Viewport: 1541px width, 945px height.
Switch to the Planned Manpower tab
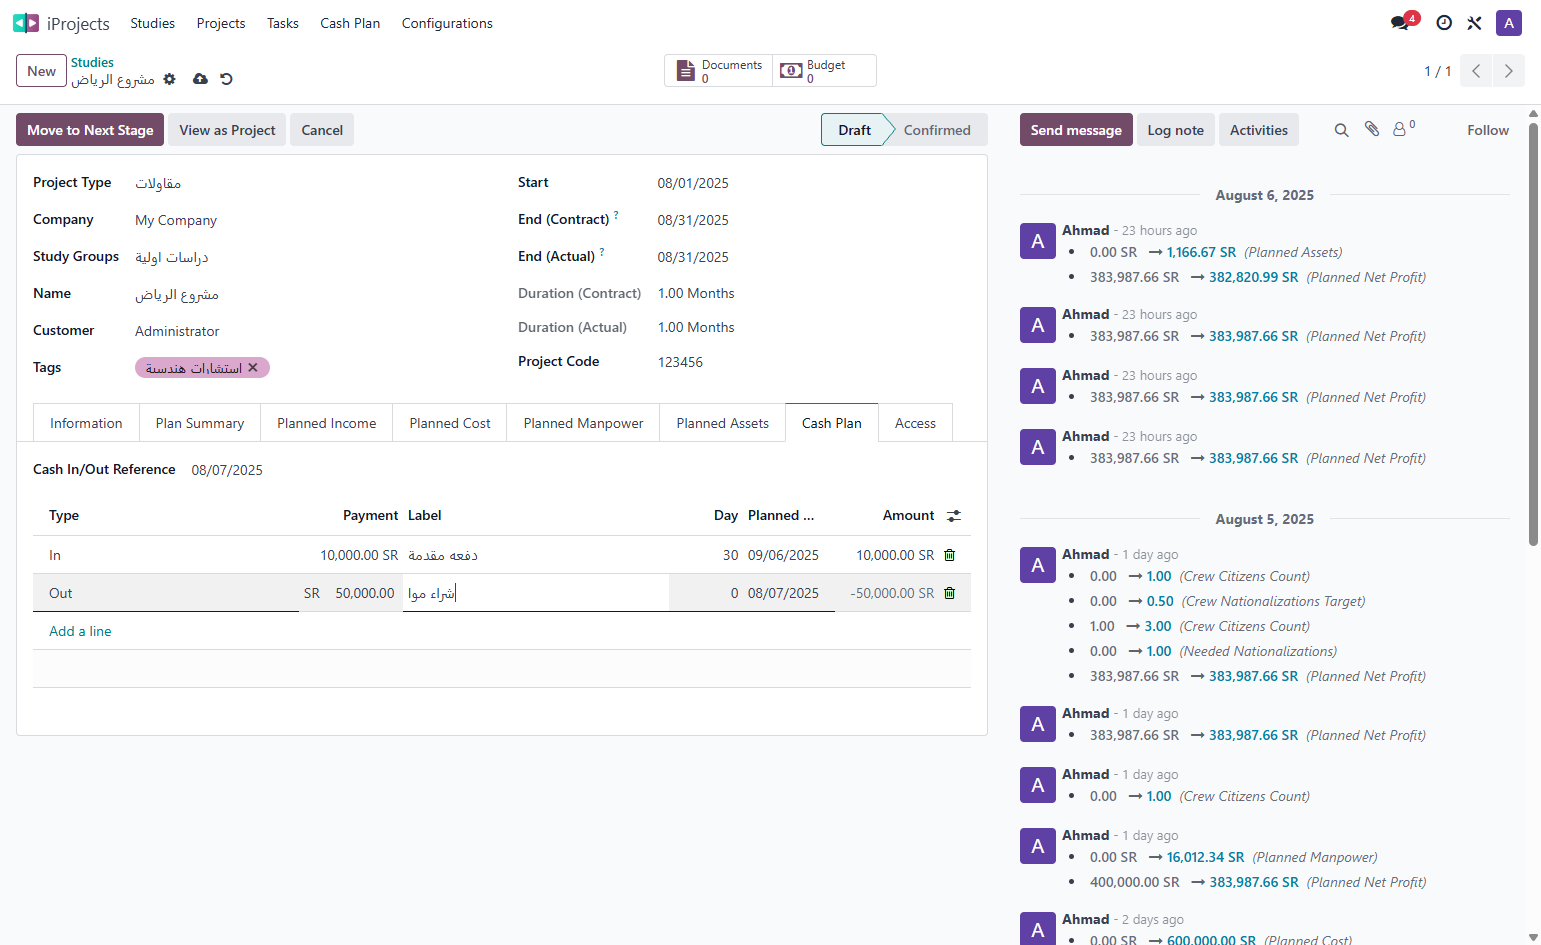point(583,423)
